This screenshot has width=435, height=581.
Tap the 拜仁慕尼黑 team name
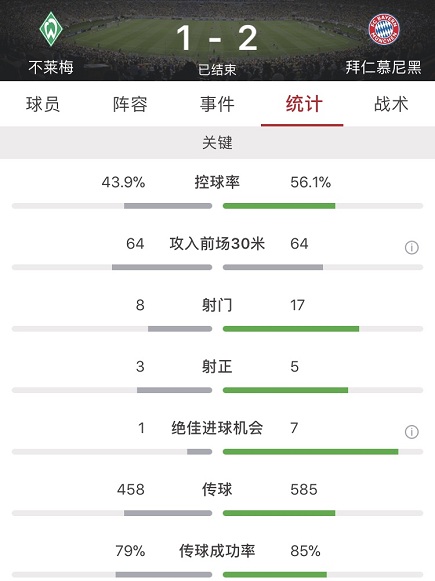tap(383, 67)
